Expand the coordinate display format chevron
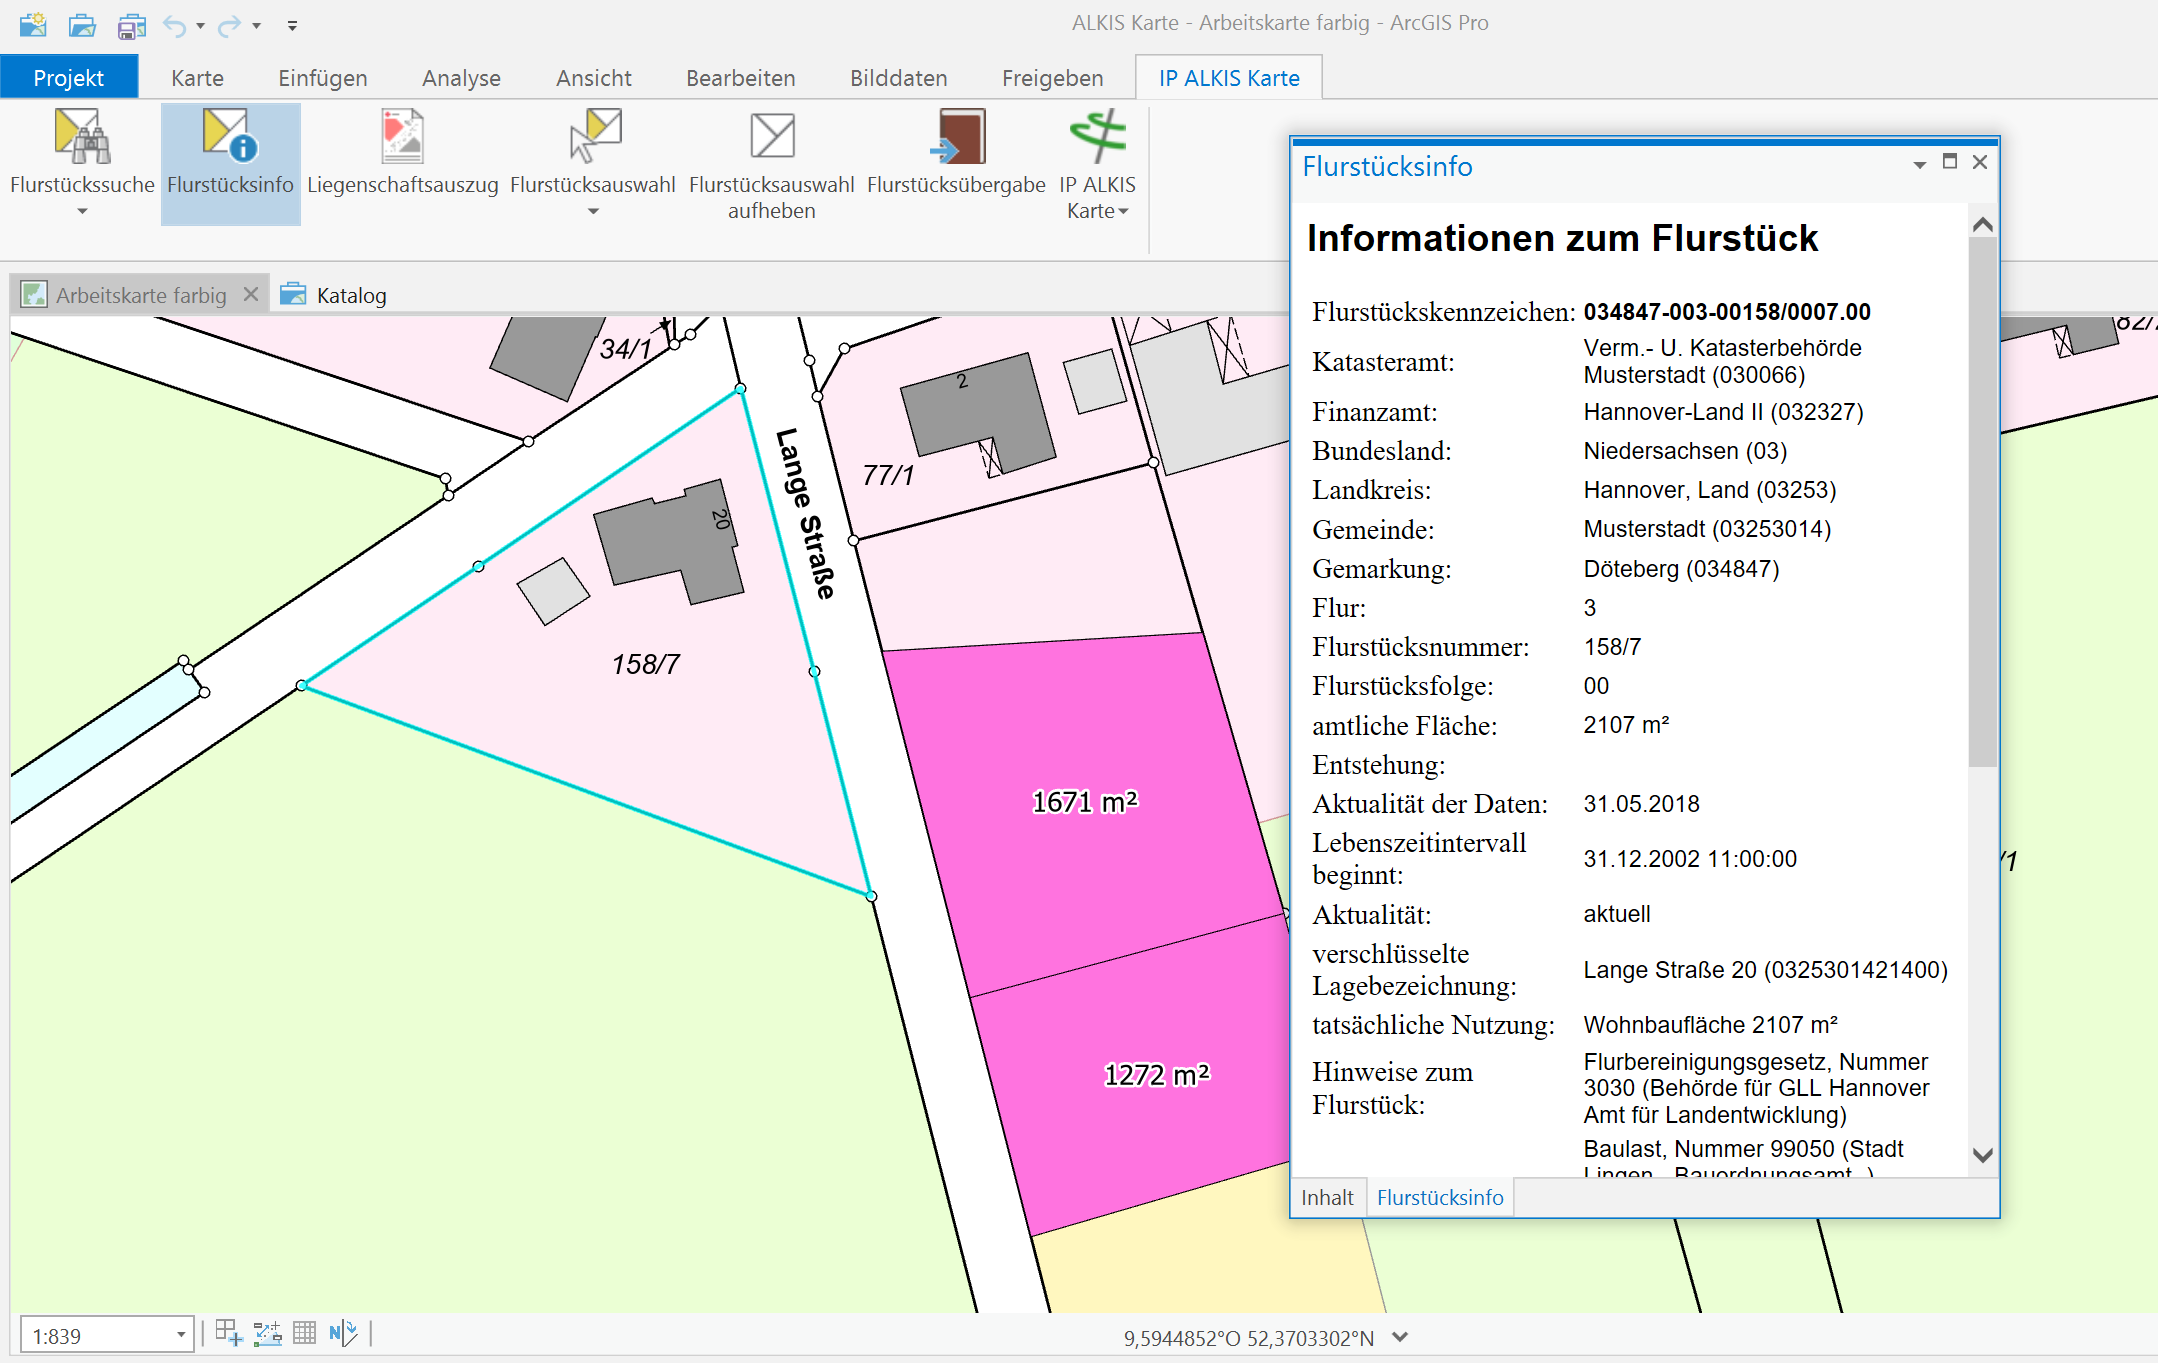The width and height of the screenshot is (2158, 1363). point(1400,1337)
